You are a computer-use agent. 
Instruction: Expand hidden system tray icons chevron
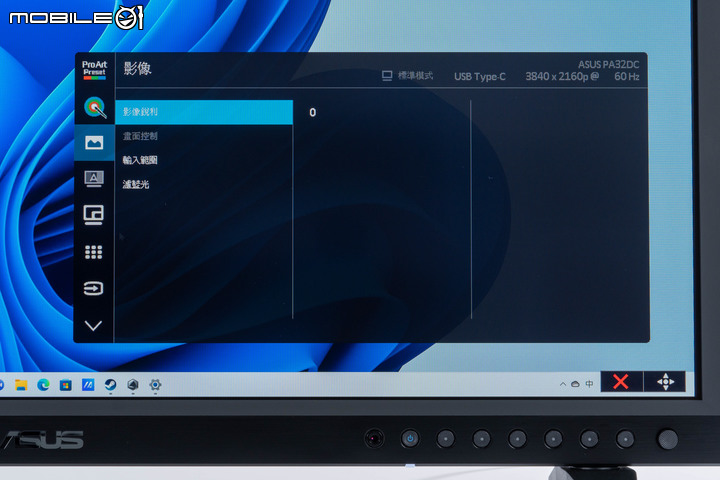pos(562,384)
